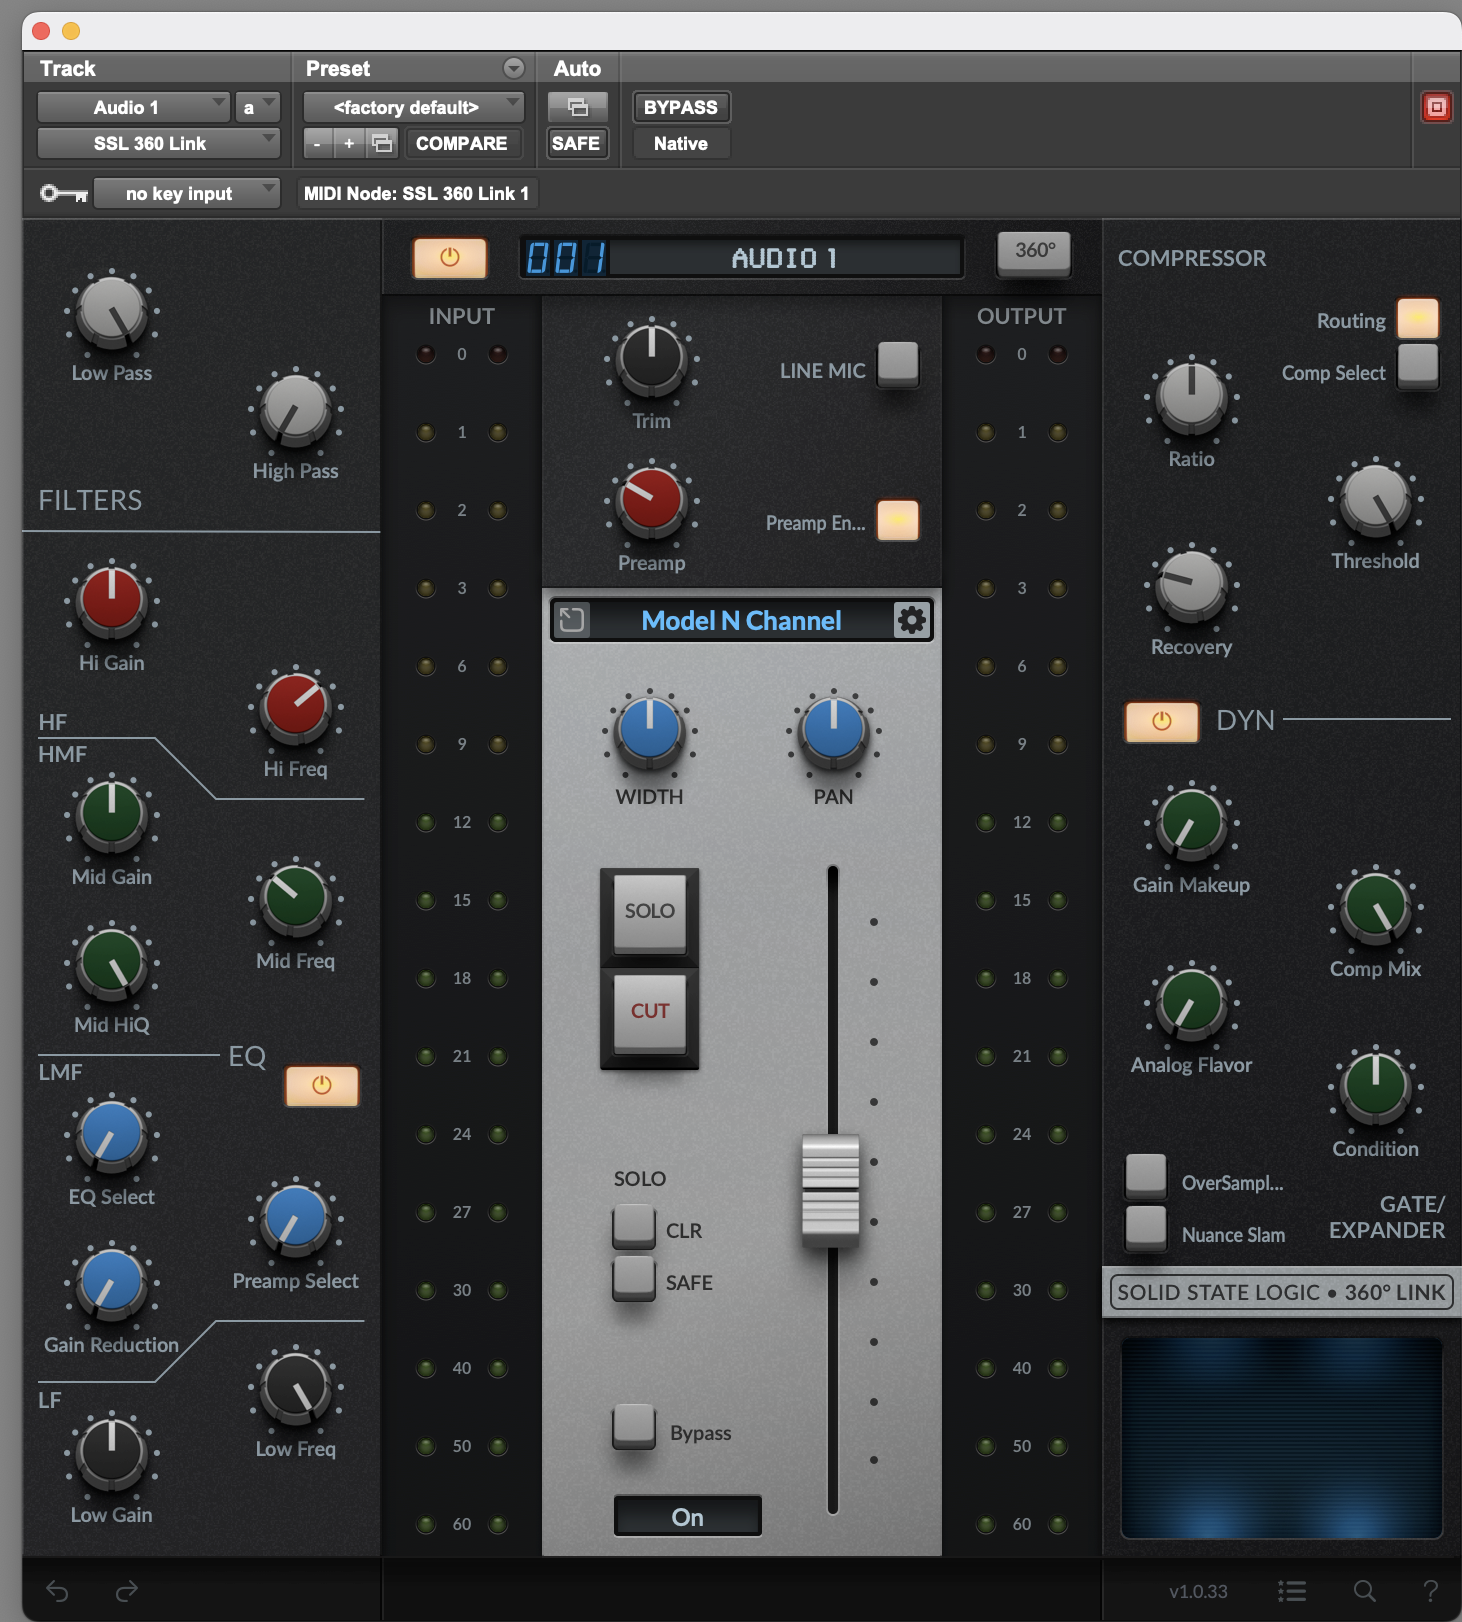Toggle the Comp Select switch
This screenshot has height=1622, width=1462.
tap(1418, 365)
